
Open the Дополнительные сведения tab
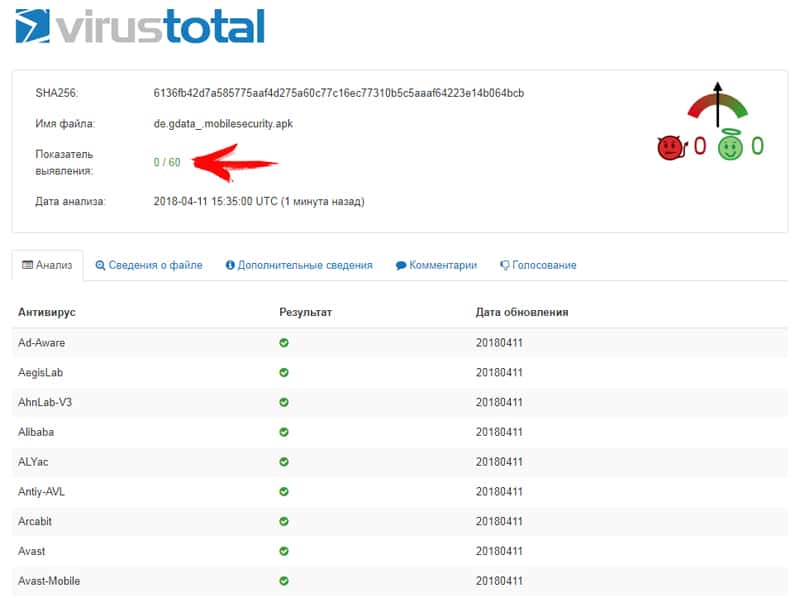pyautogui.click(x=299, y=265)
